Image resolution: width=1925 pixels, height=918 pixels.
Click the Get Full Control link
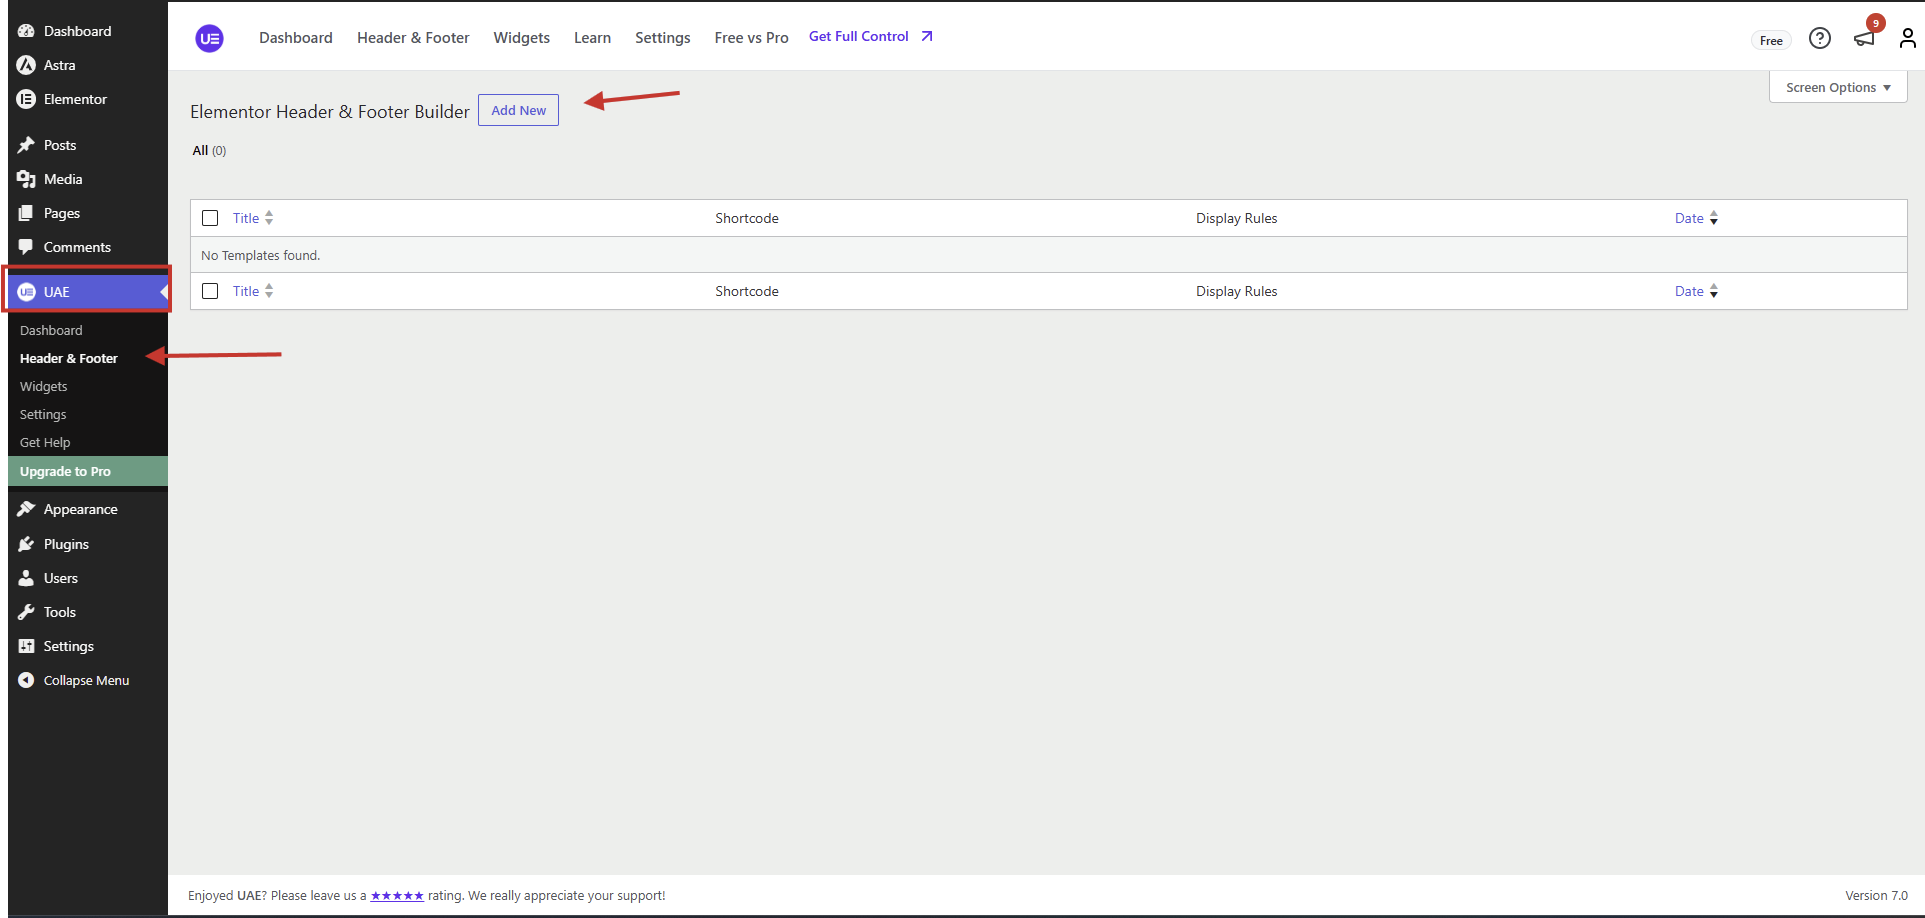pos(859,36)
